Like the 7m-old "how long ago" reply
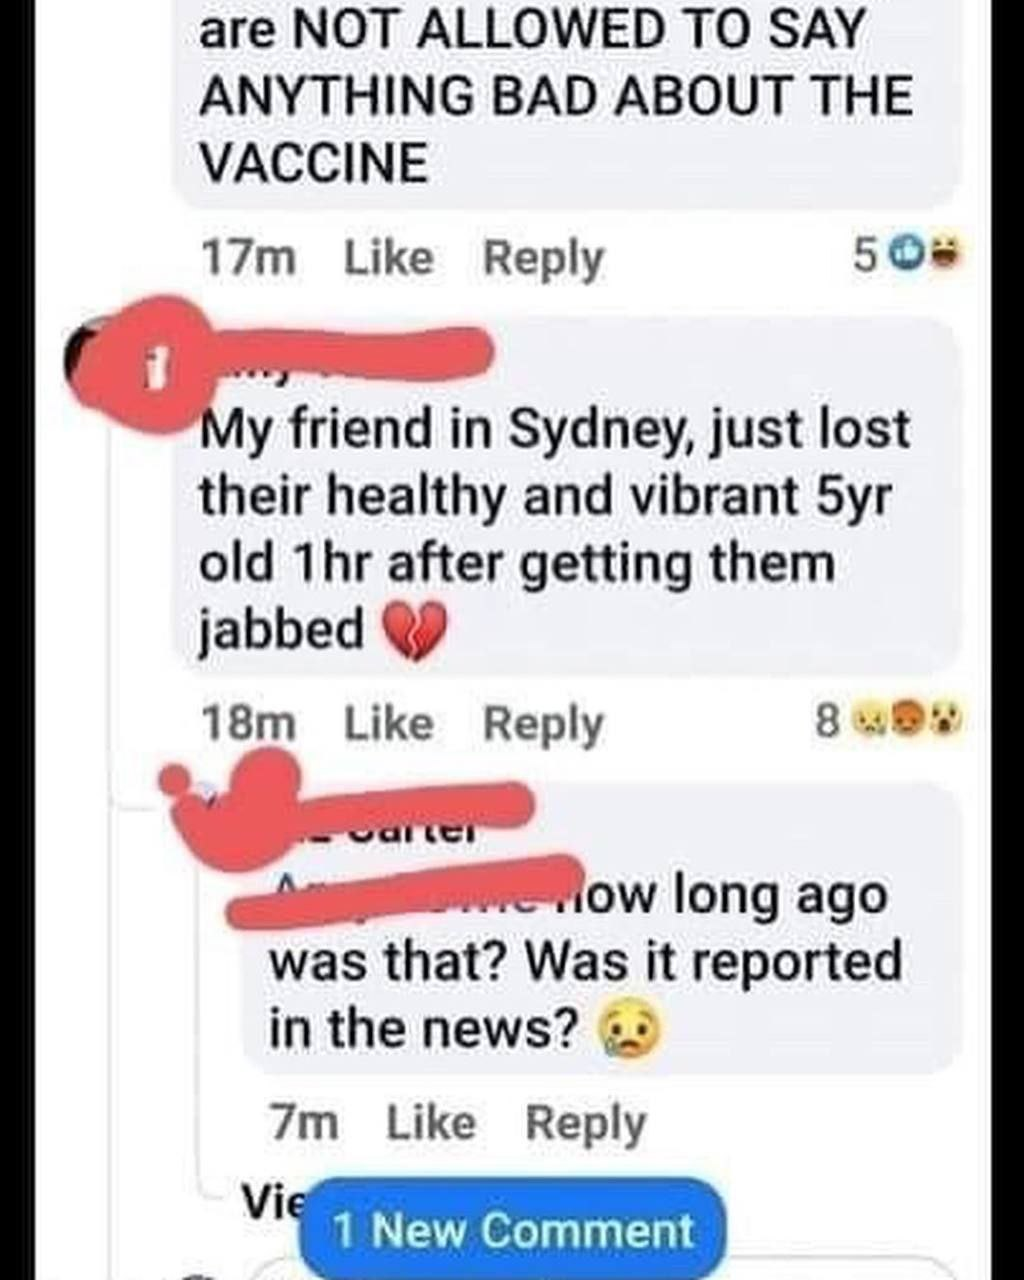This screenshot has height=1280, width=1024. (x=431, y=1122)
